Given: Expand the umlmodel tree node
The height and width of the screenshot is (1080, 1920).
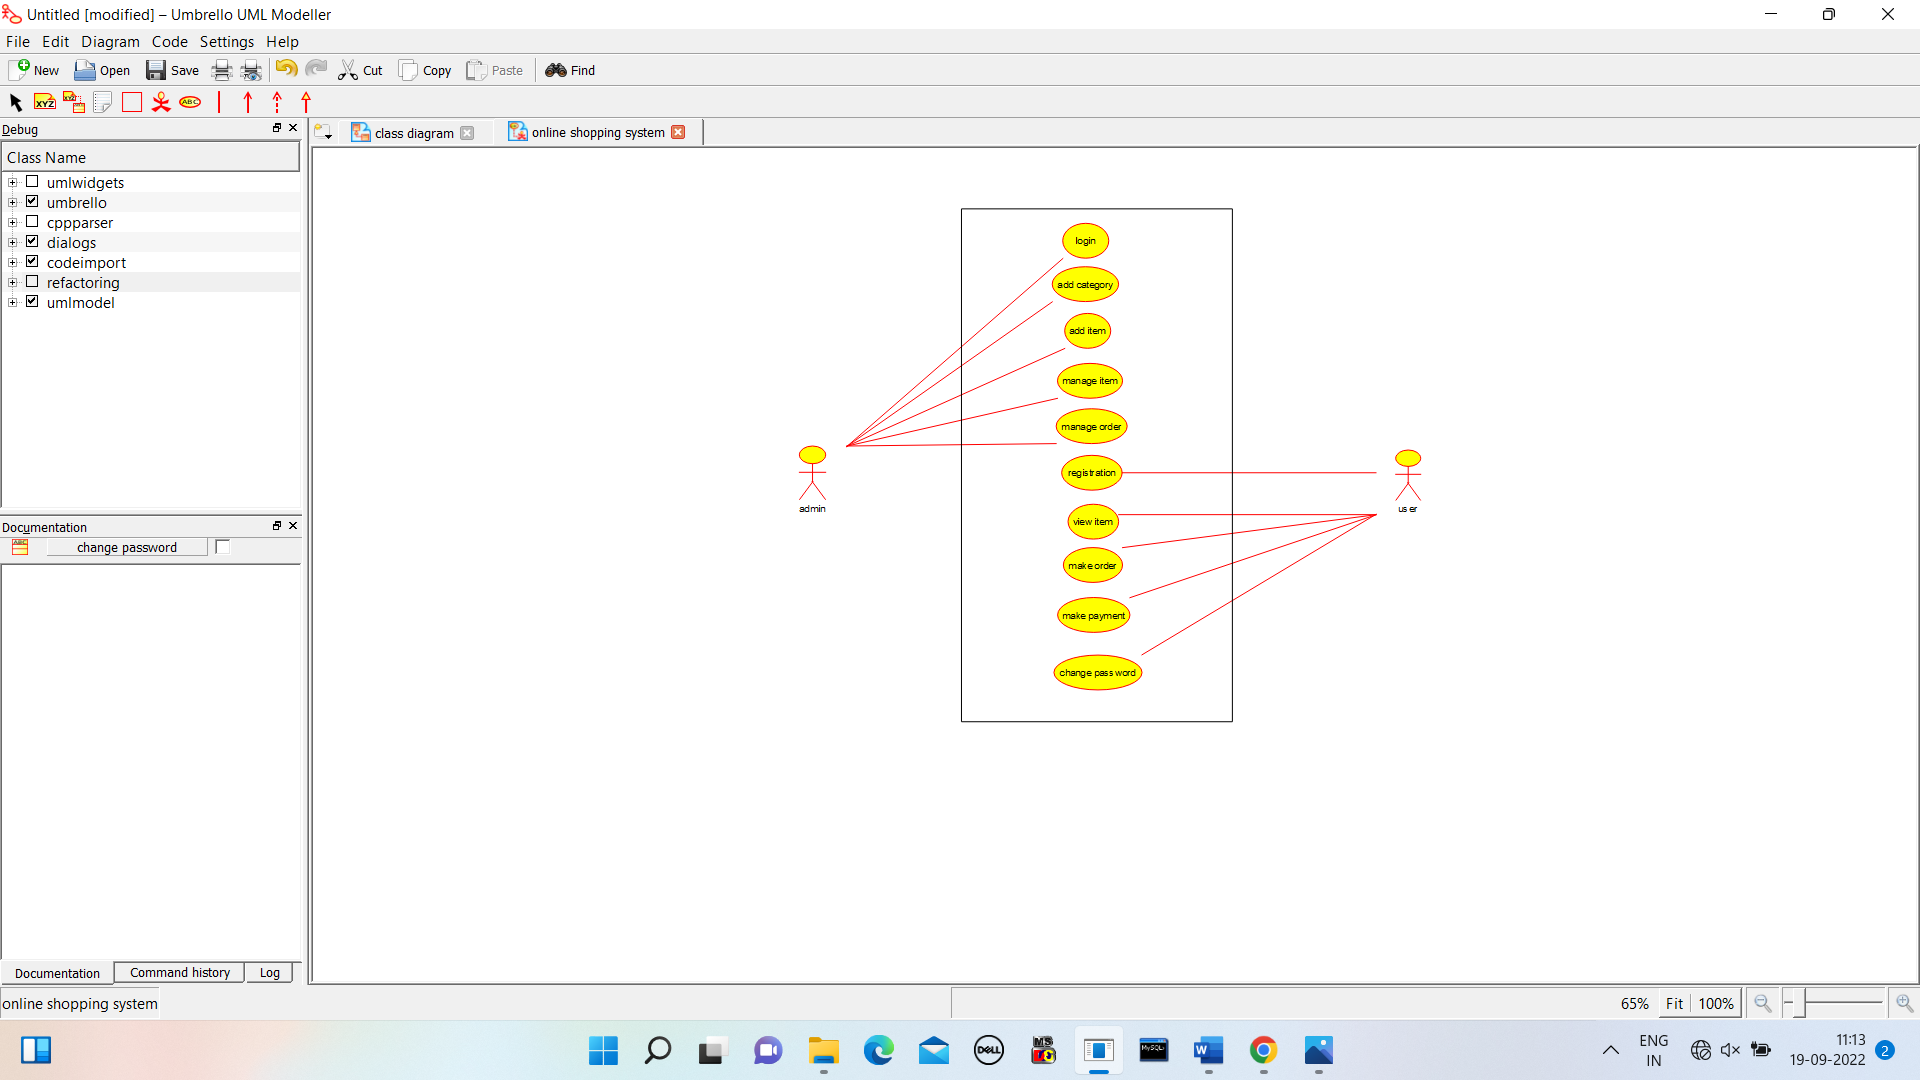Looking at the screenshot, I should pos(13,303).
